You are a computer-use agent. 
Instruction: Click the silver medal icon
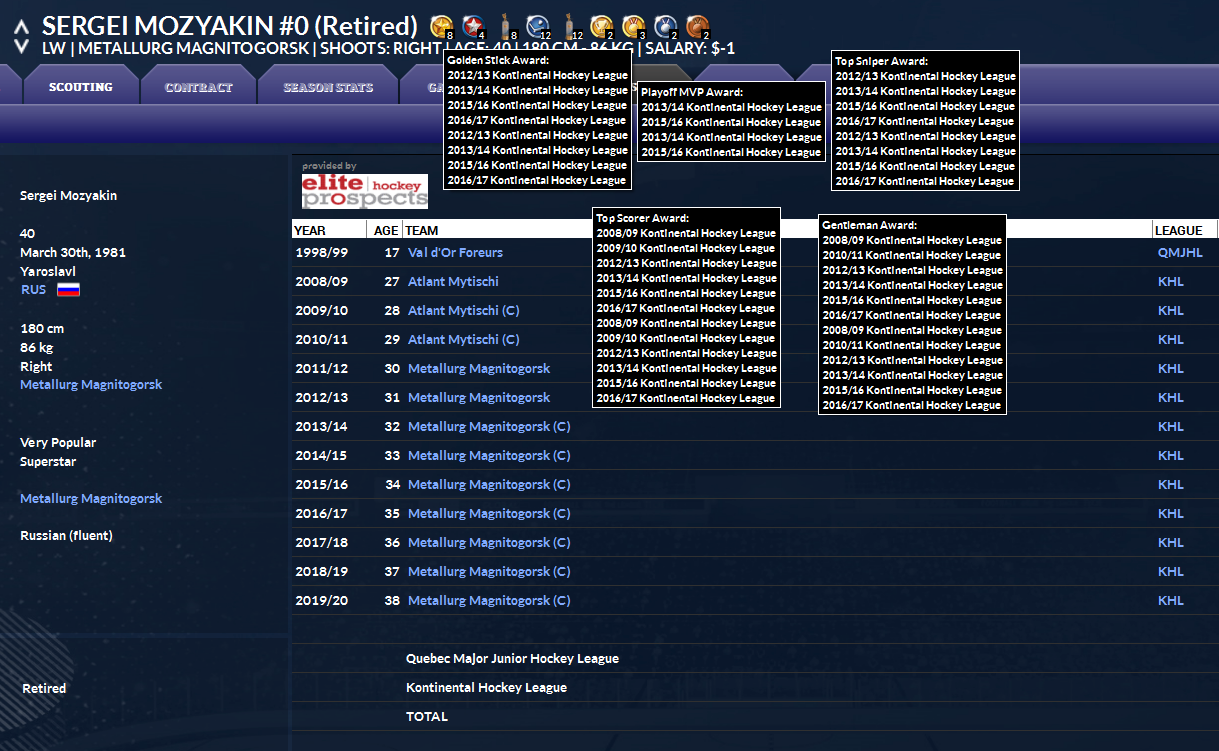(664, 26)
